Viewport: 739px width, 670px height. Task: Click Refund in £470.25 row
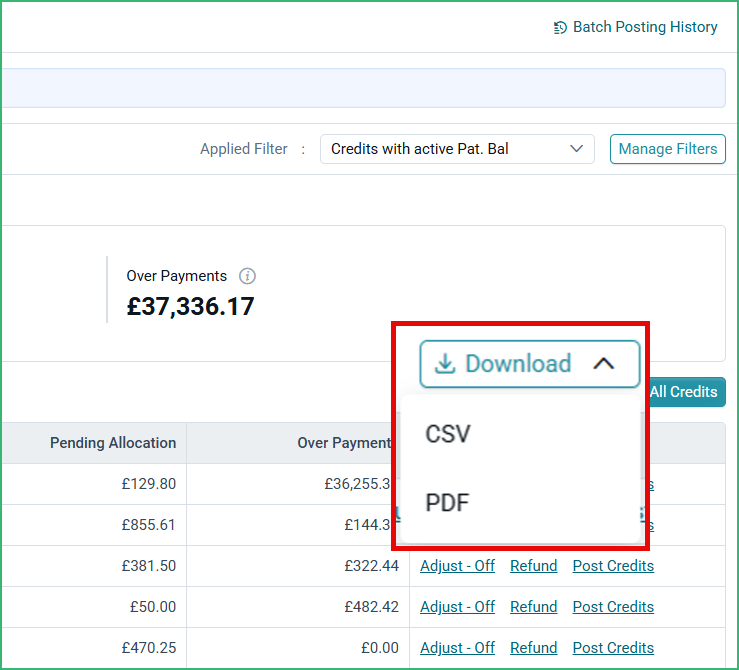click(x=534, y=647)
